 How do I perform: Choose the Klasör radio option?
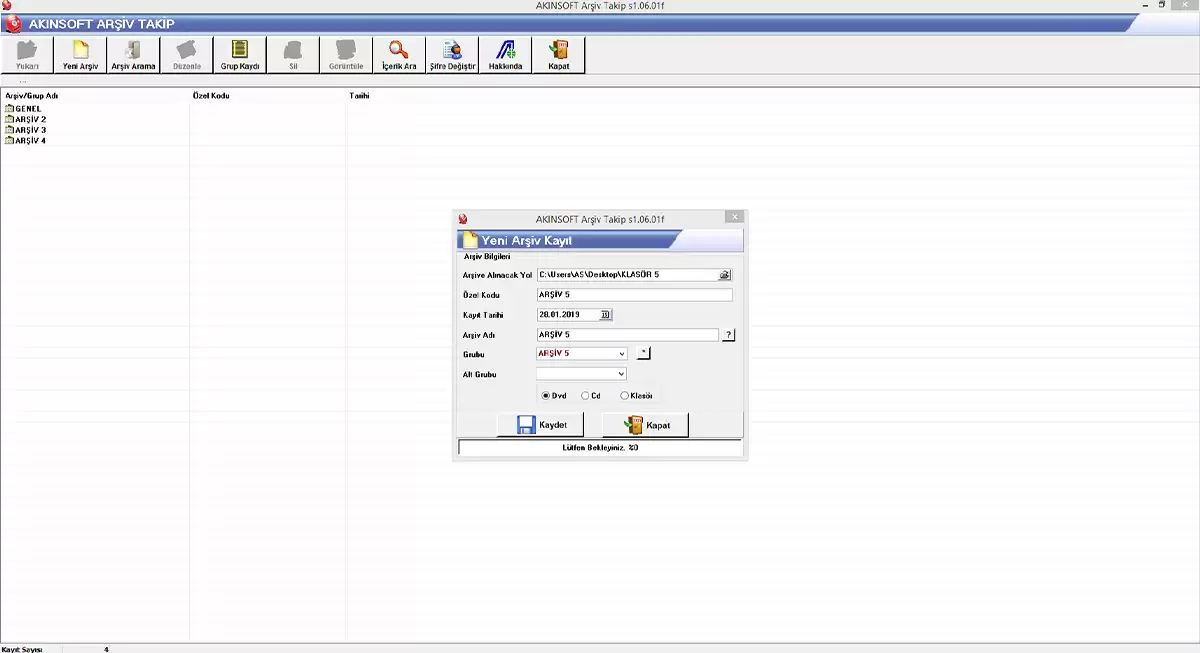[x=625, y=395]
